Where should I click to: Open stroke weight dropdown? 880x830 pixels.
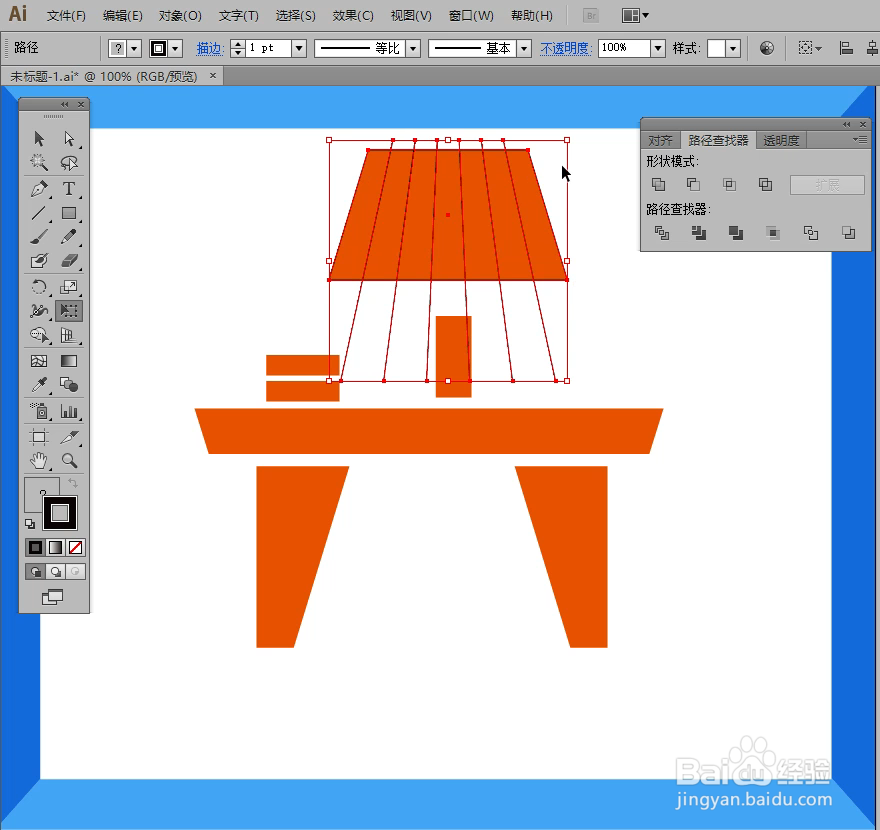pyautogui.click(x=299, y=48)
